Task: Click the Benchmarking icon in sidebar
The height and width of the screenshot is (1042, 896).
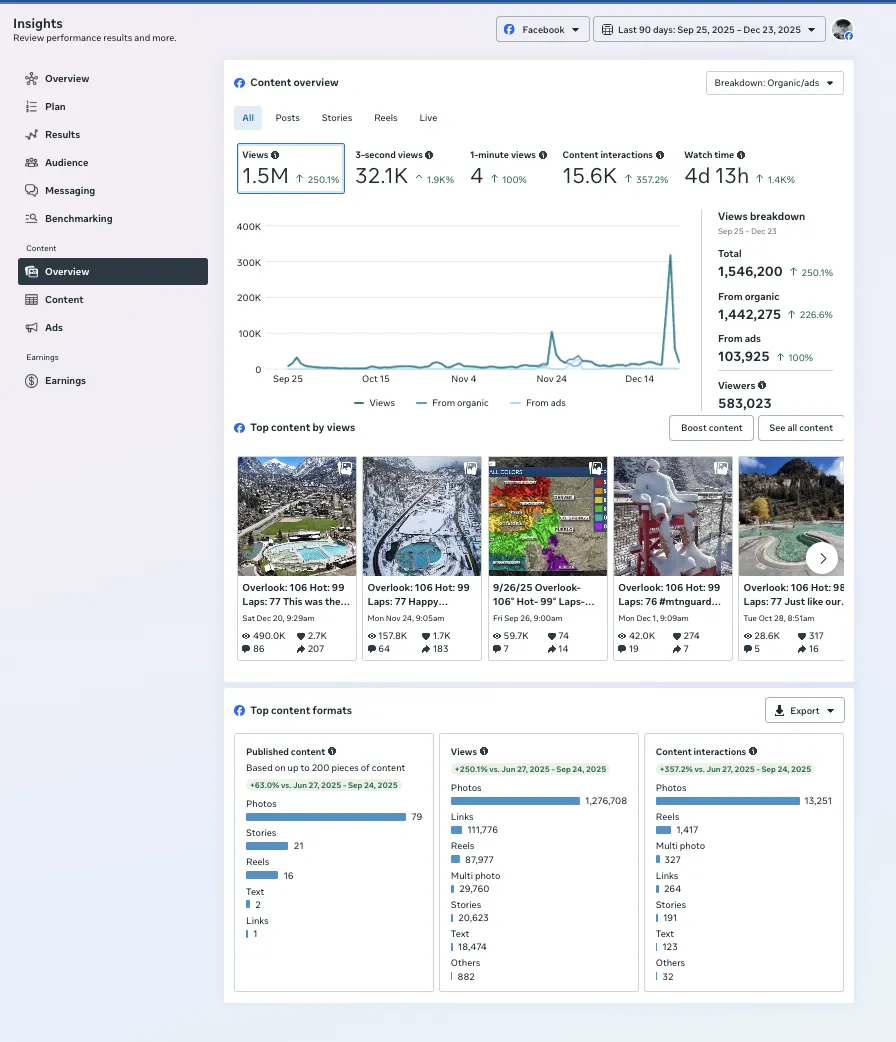Action: point(32,219)
